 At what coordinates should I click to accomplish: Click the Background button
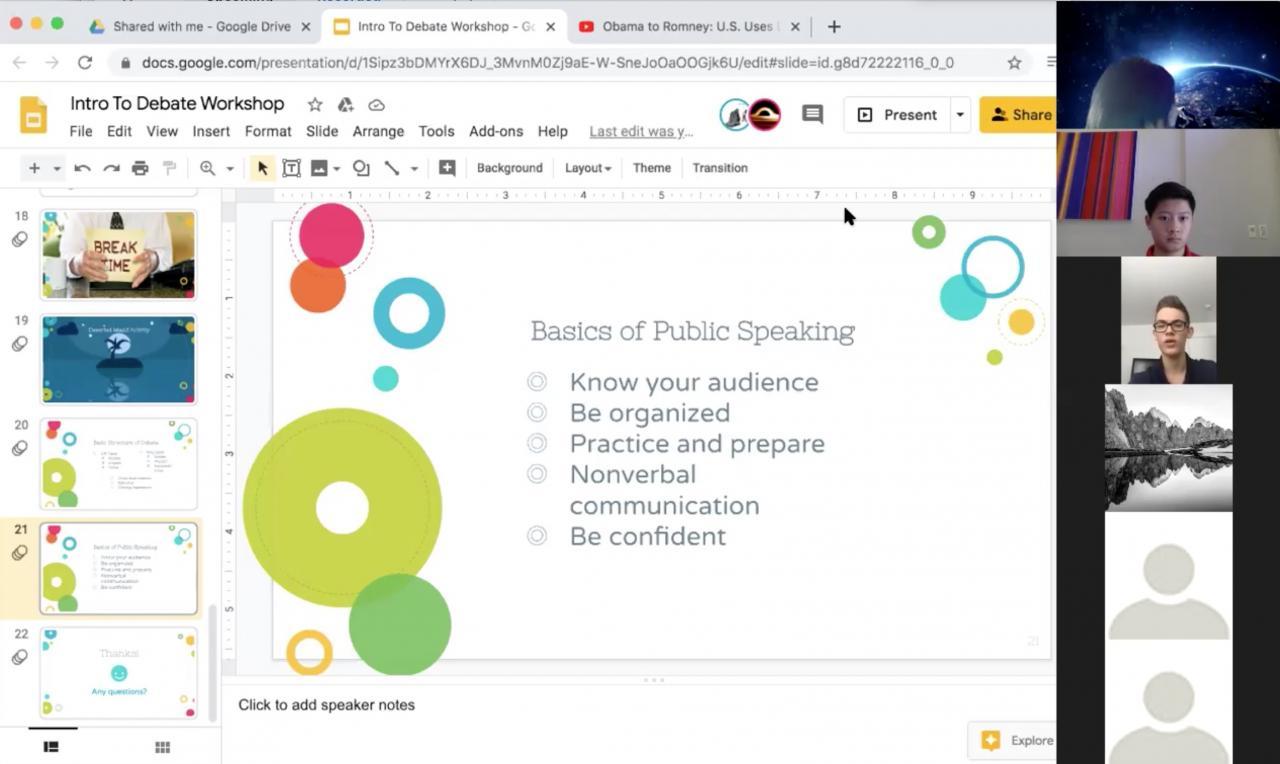point(510,168)
